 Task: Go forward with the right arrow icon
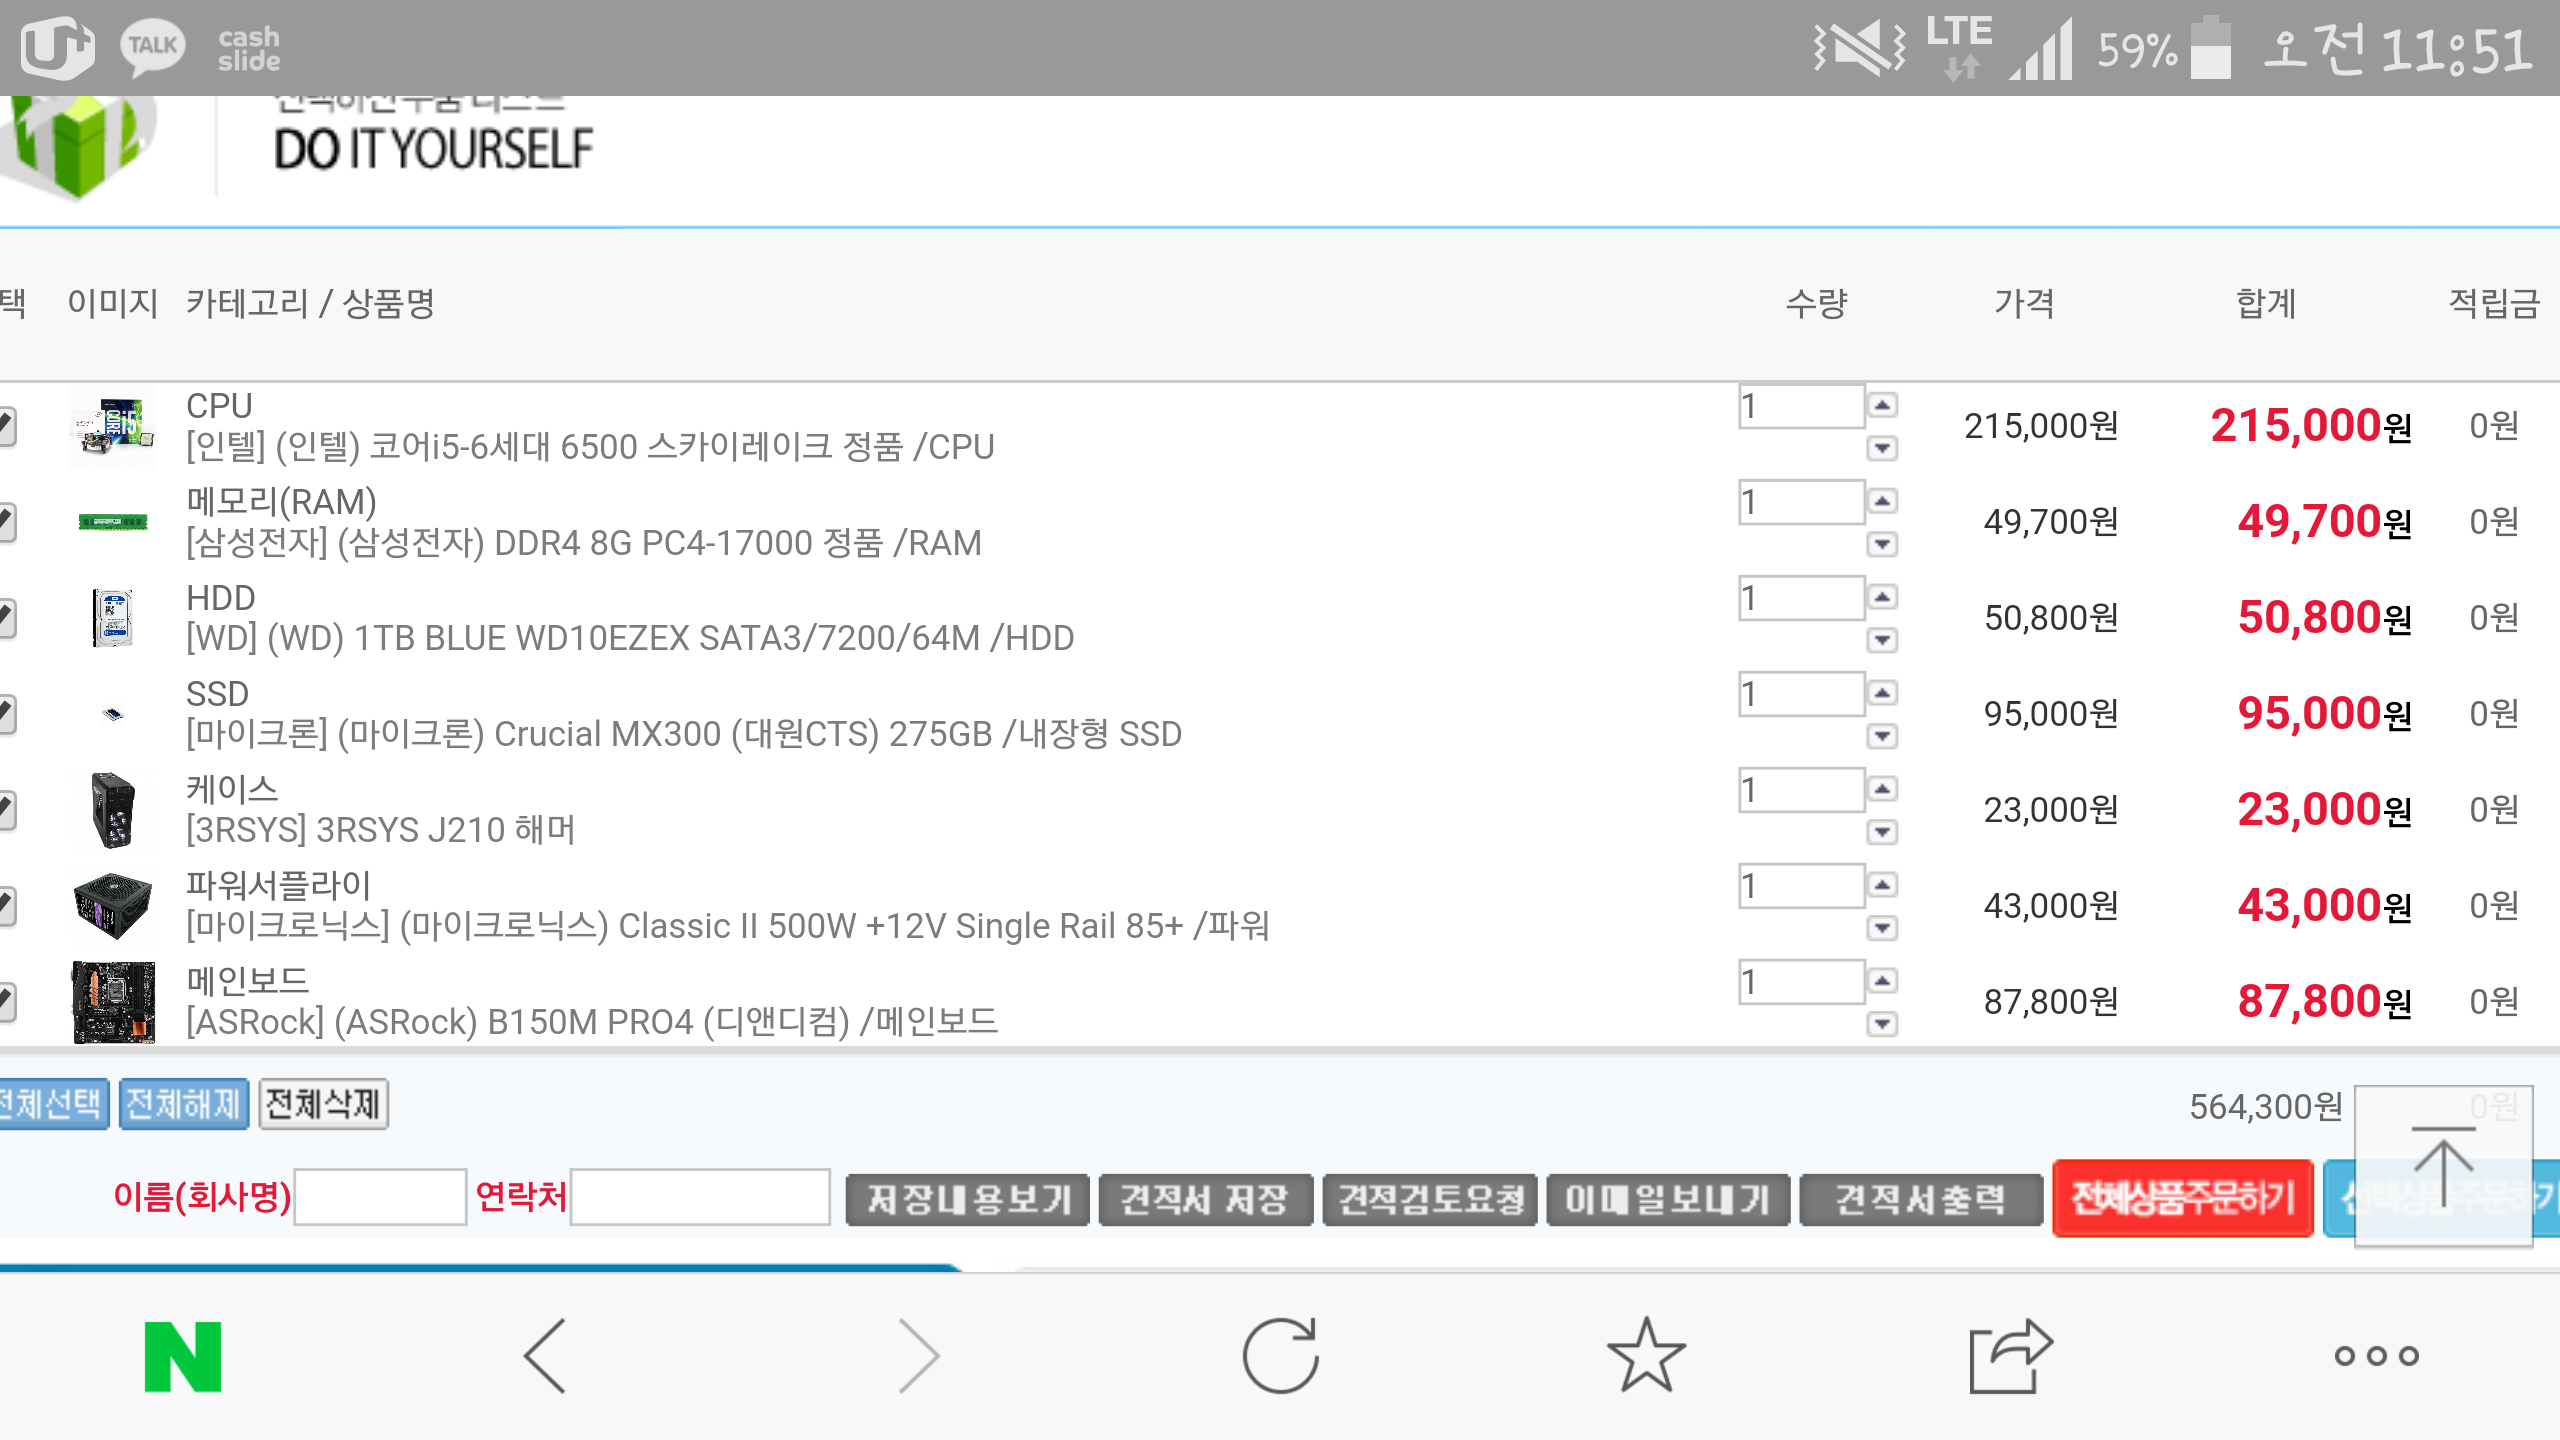coord(918,1356)
